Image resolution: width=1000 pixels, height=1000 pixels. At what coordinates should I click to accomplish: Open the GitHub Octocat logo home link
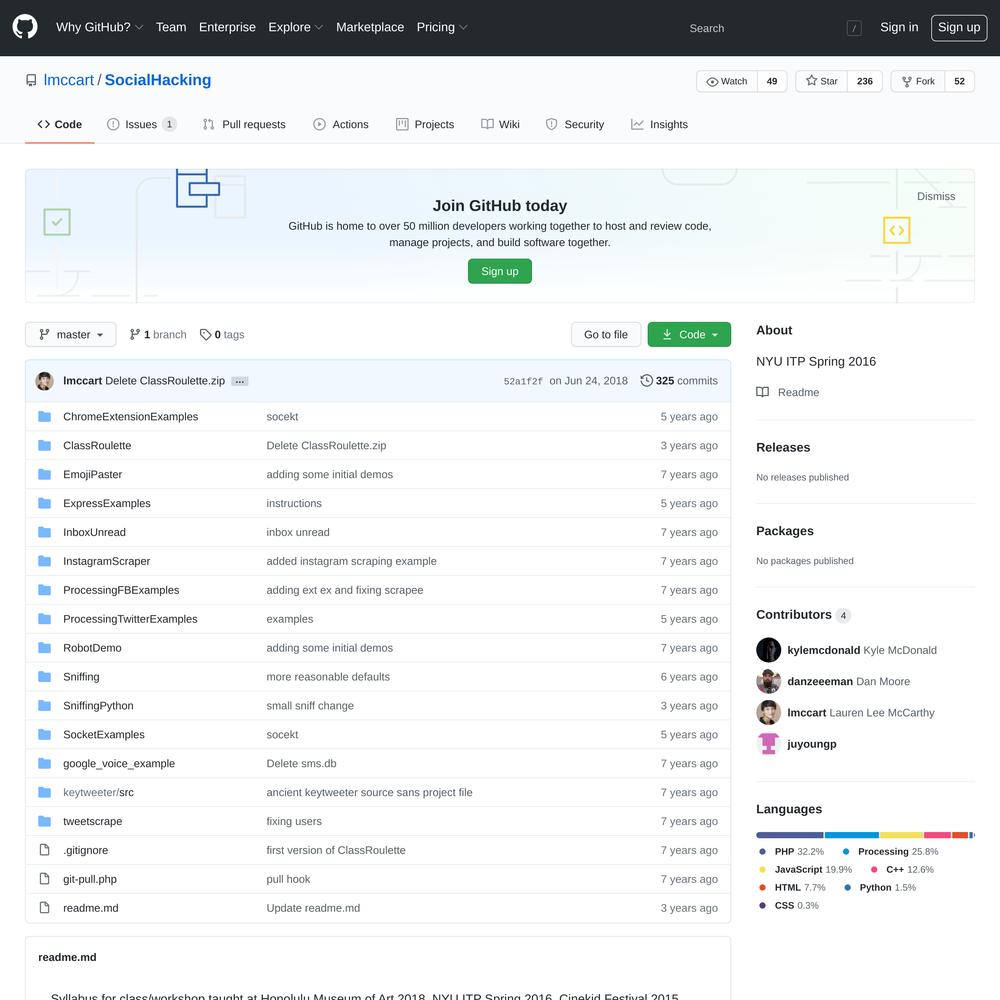pyautogui.click(x=25, y=27)
